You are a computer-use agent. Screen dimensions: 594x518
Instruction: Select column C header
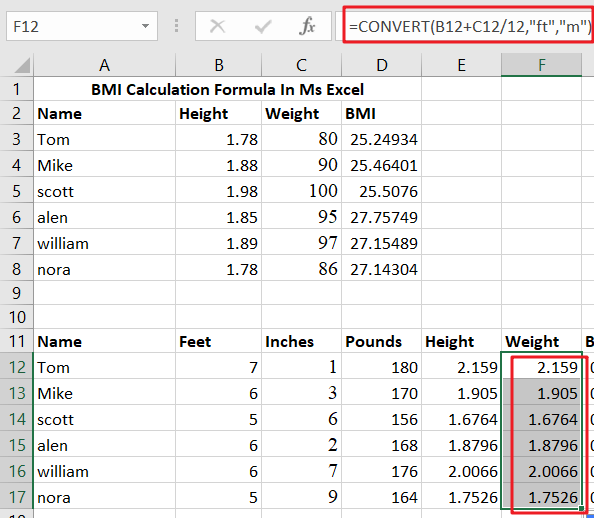pos(302,65)
